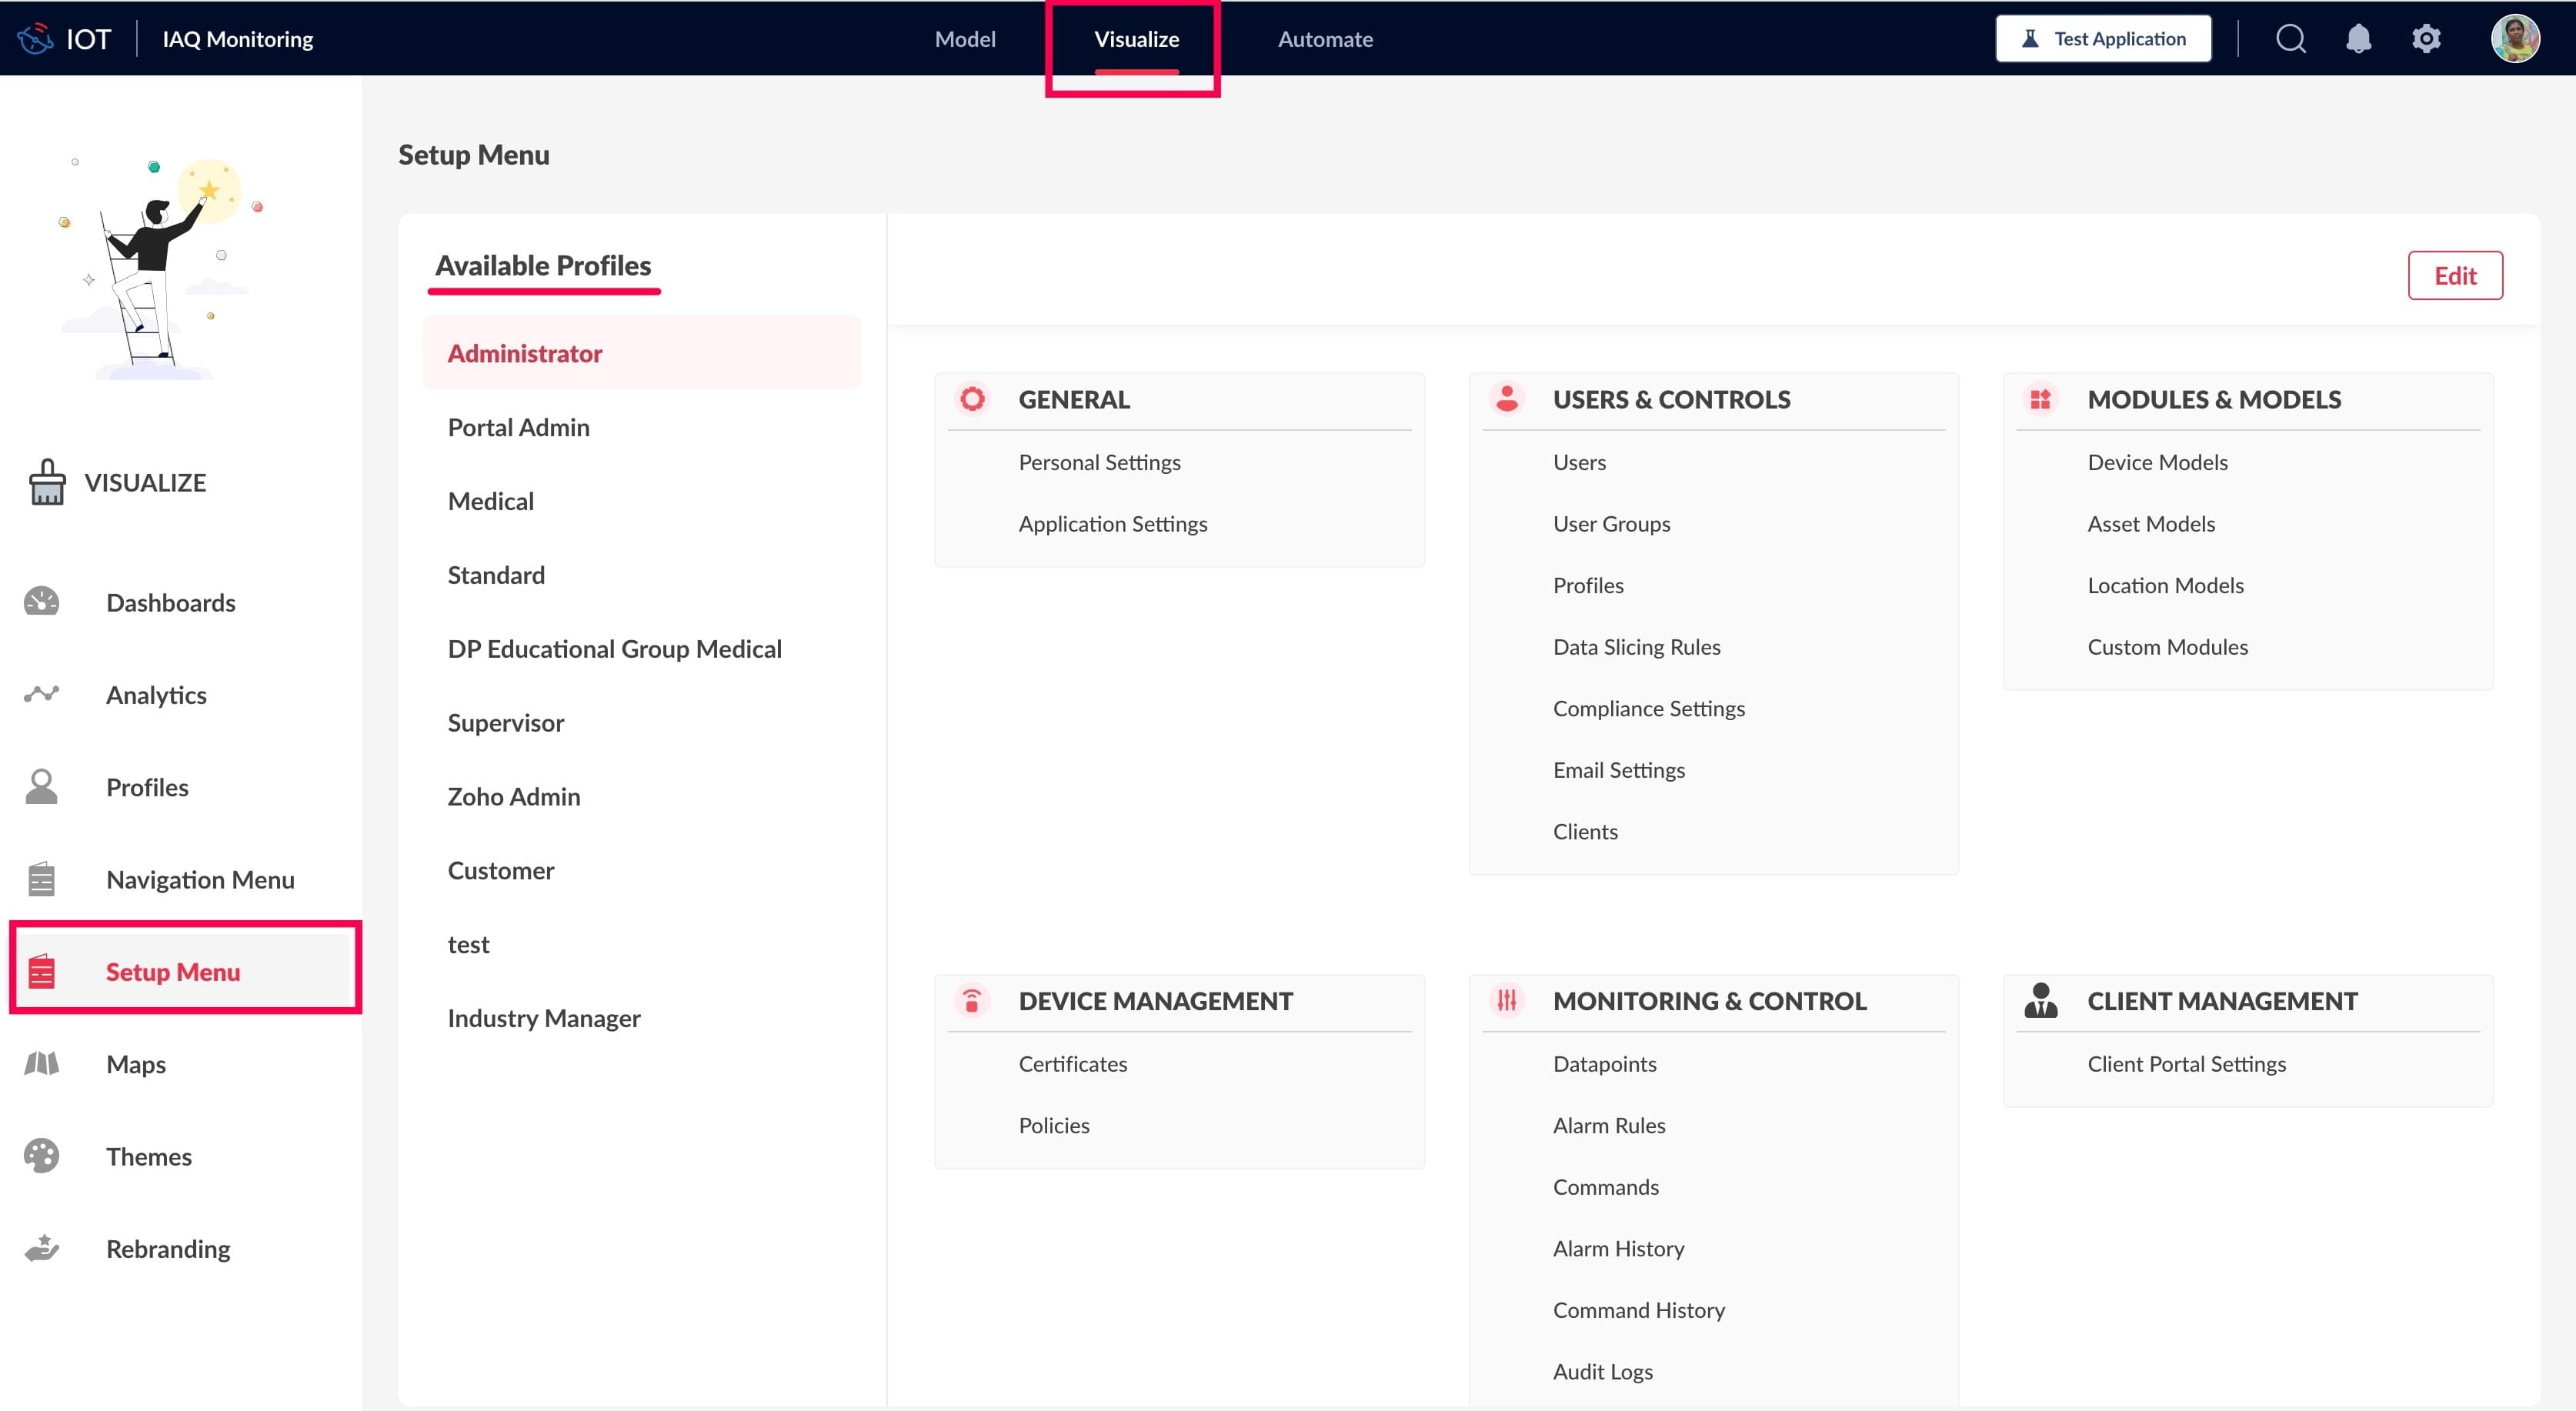Select the Portal Admin profile
2576x1411 pixels.
pyautogui.click(x=518, y=427)
